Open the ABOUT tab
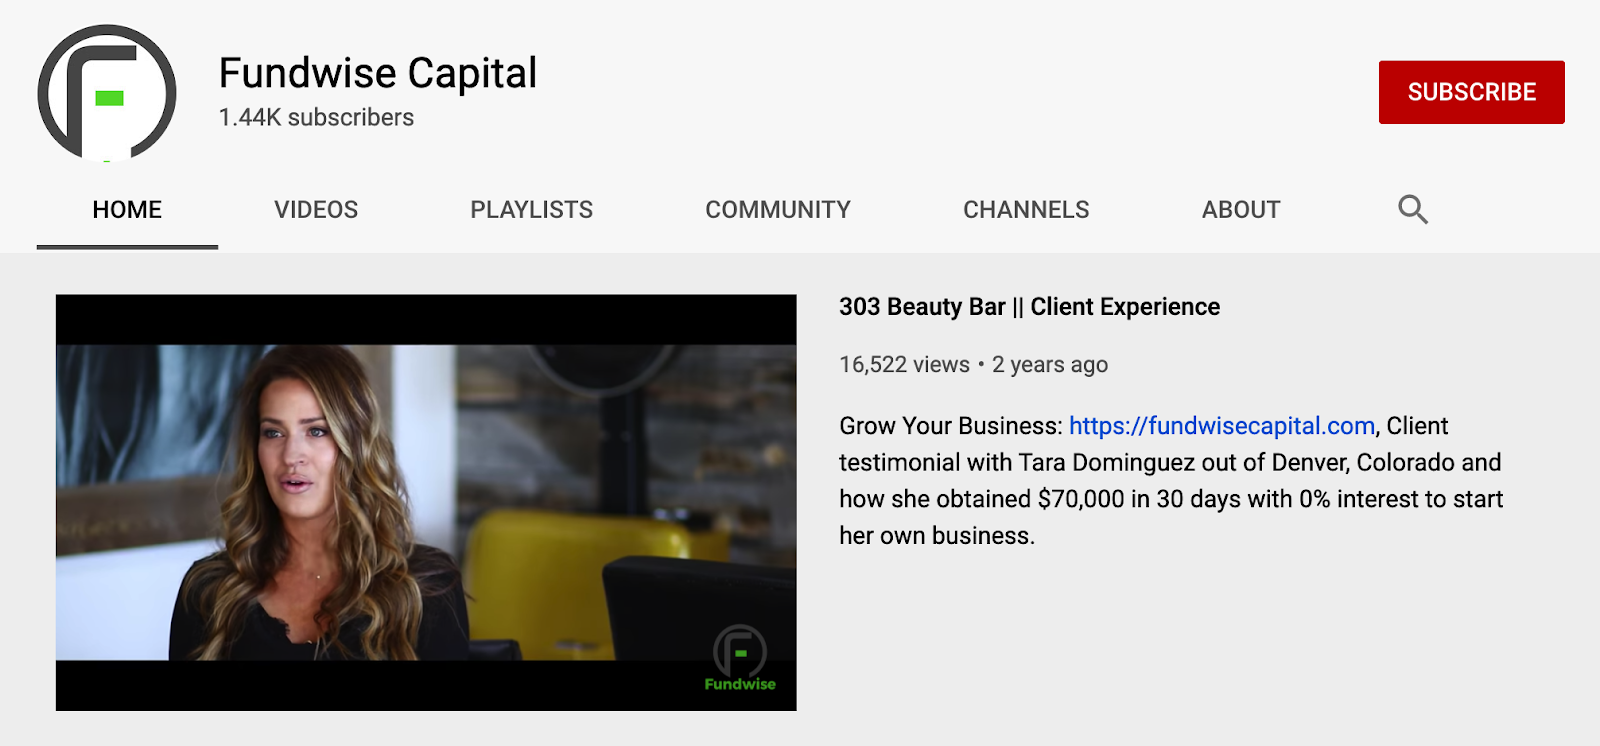 tap(1241, 210)
